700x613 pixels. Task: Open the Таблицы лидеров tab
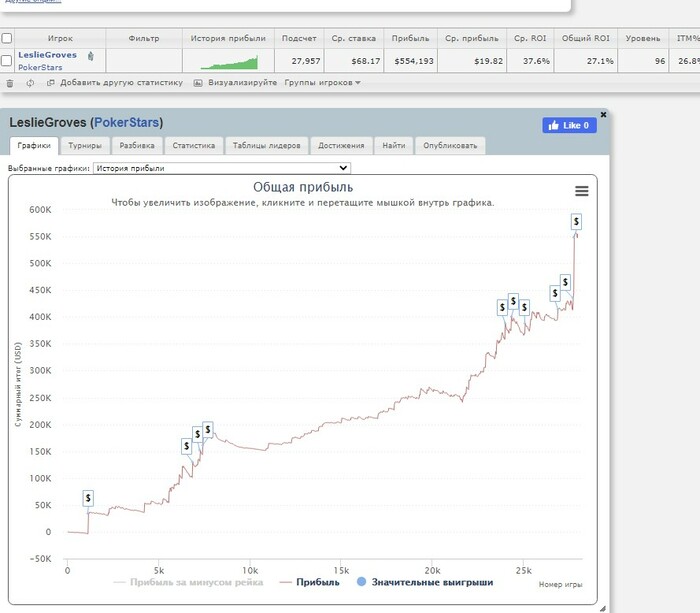coord(267,146)
